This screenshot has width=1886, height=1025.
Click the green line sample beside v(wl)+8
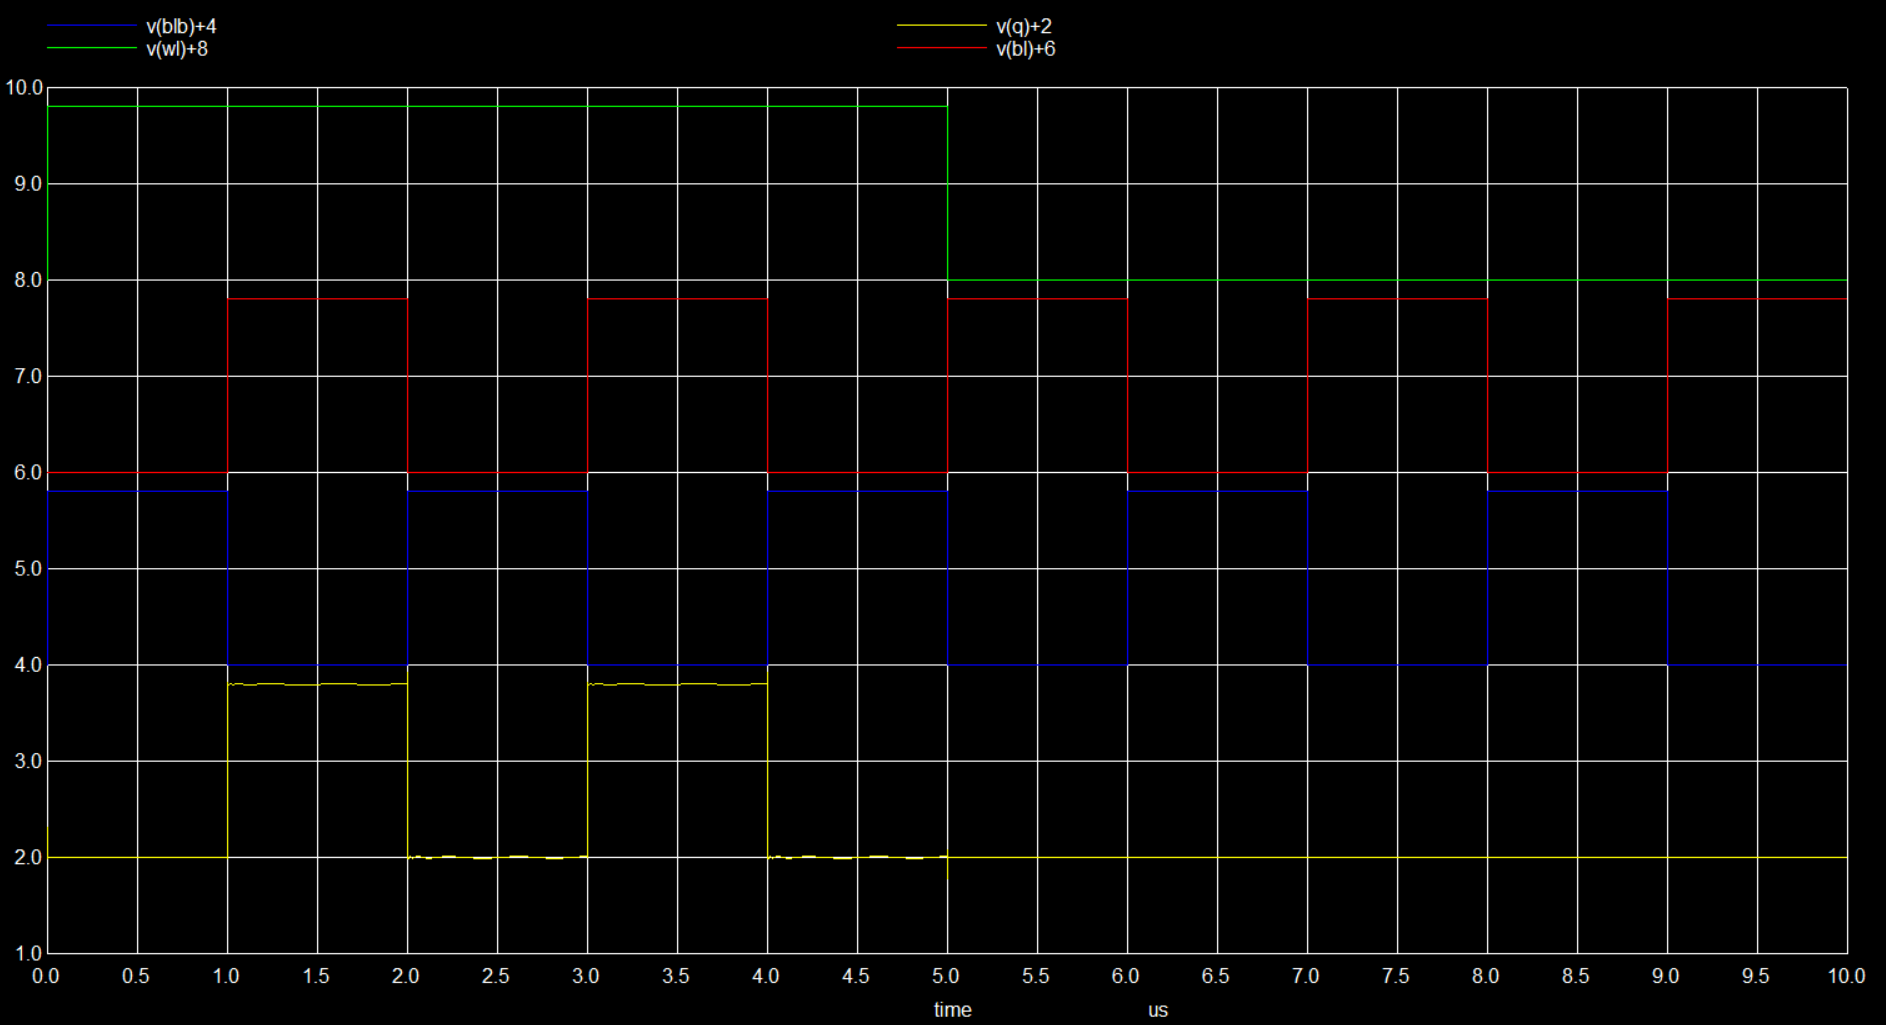[91, 48]
